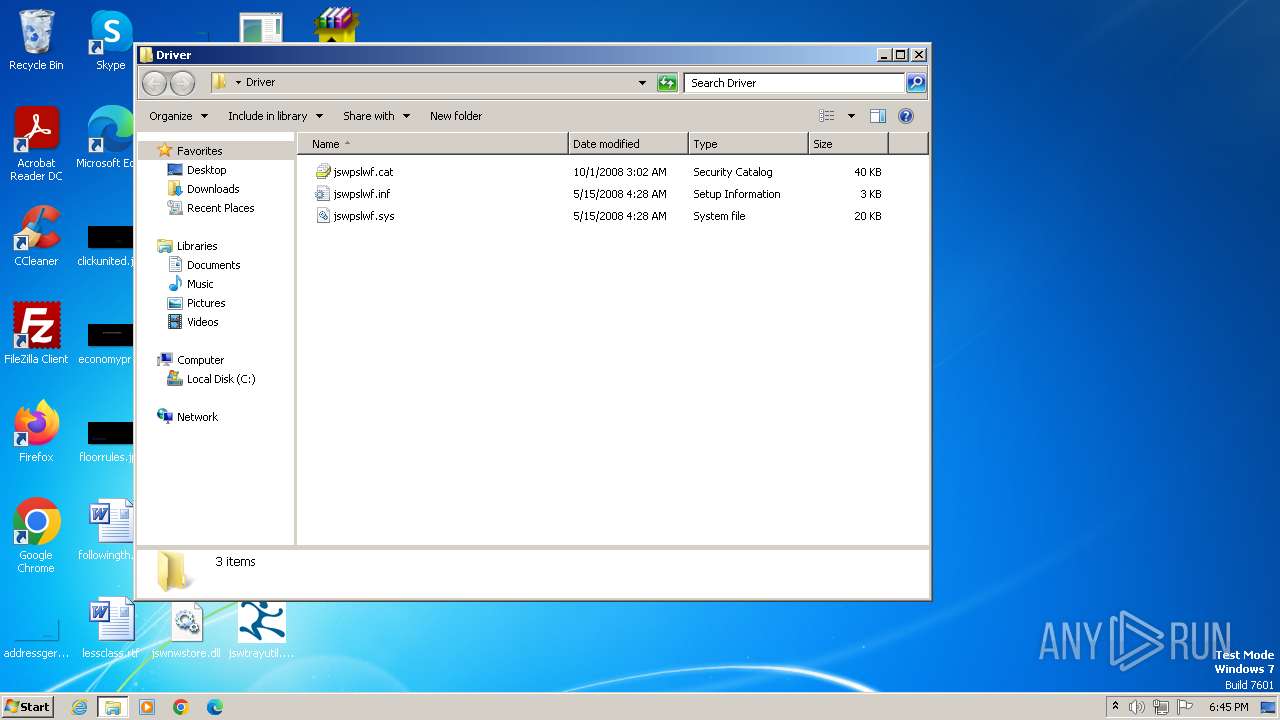The image size is (1280, 720).
Task: Open Chrome from the taskbar
Action: point(181,707)
